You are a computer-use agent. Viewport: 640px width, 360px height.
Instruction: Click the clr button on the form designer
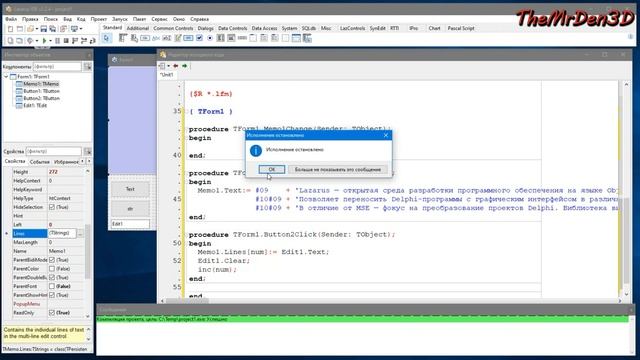(130, 209)
